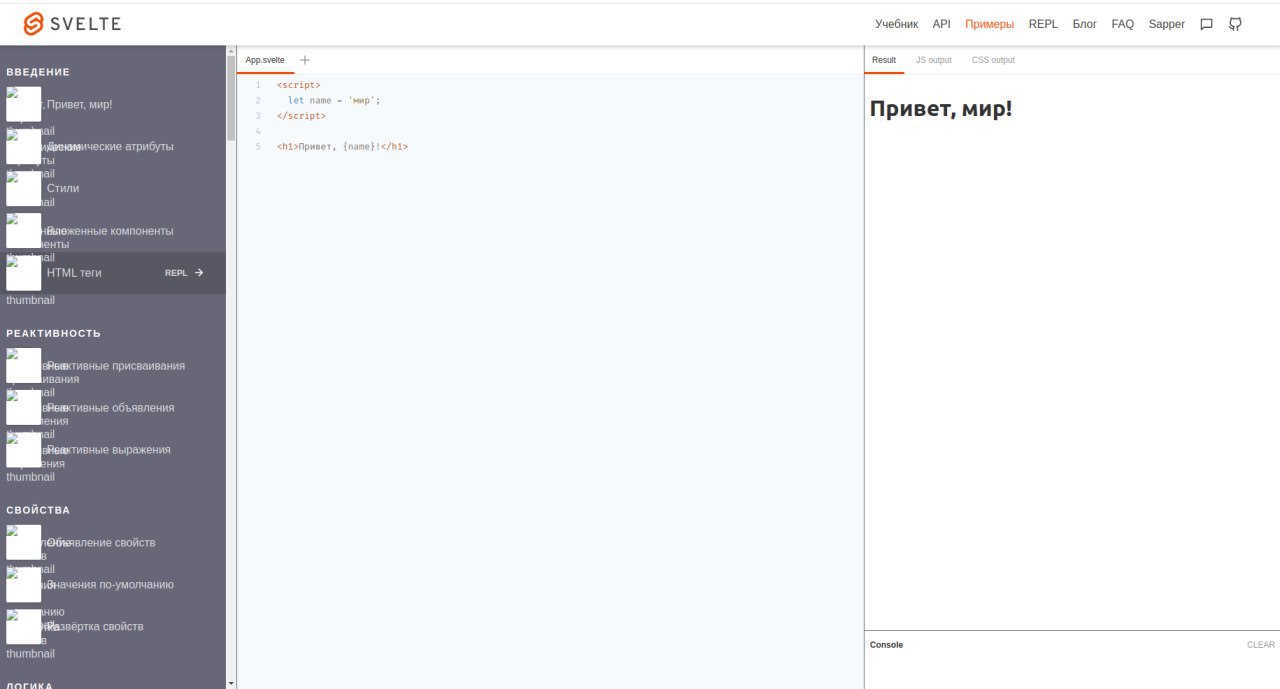Click the REPL arrow next to HTML теги

(x=184, y=272)
